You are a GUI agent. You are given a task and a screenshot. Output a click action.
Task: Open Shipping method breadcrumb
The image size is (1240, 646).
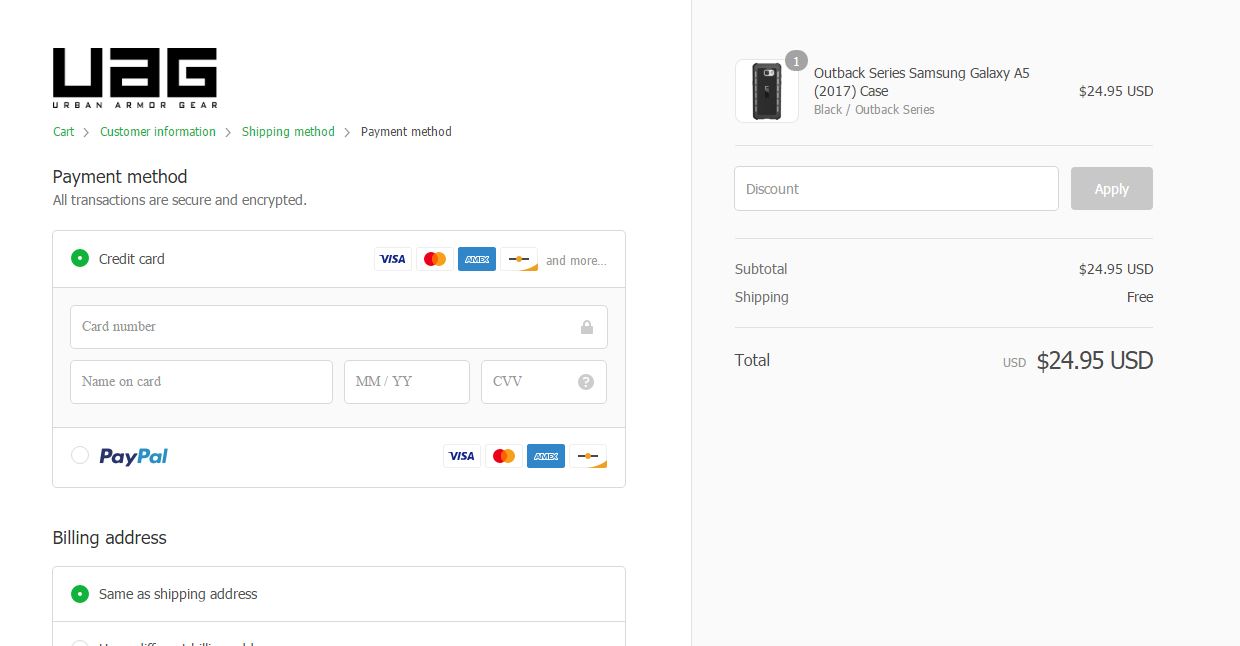point(288,132)
